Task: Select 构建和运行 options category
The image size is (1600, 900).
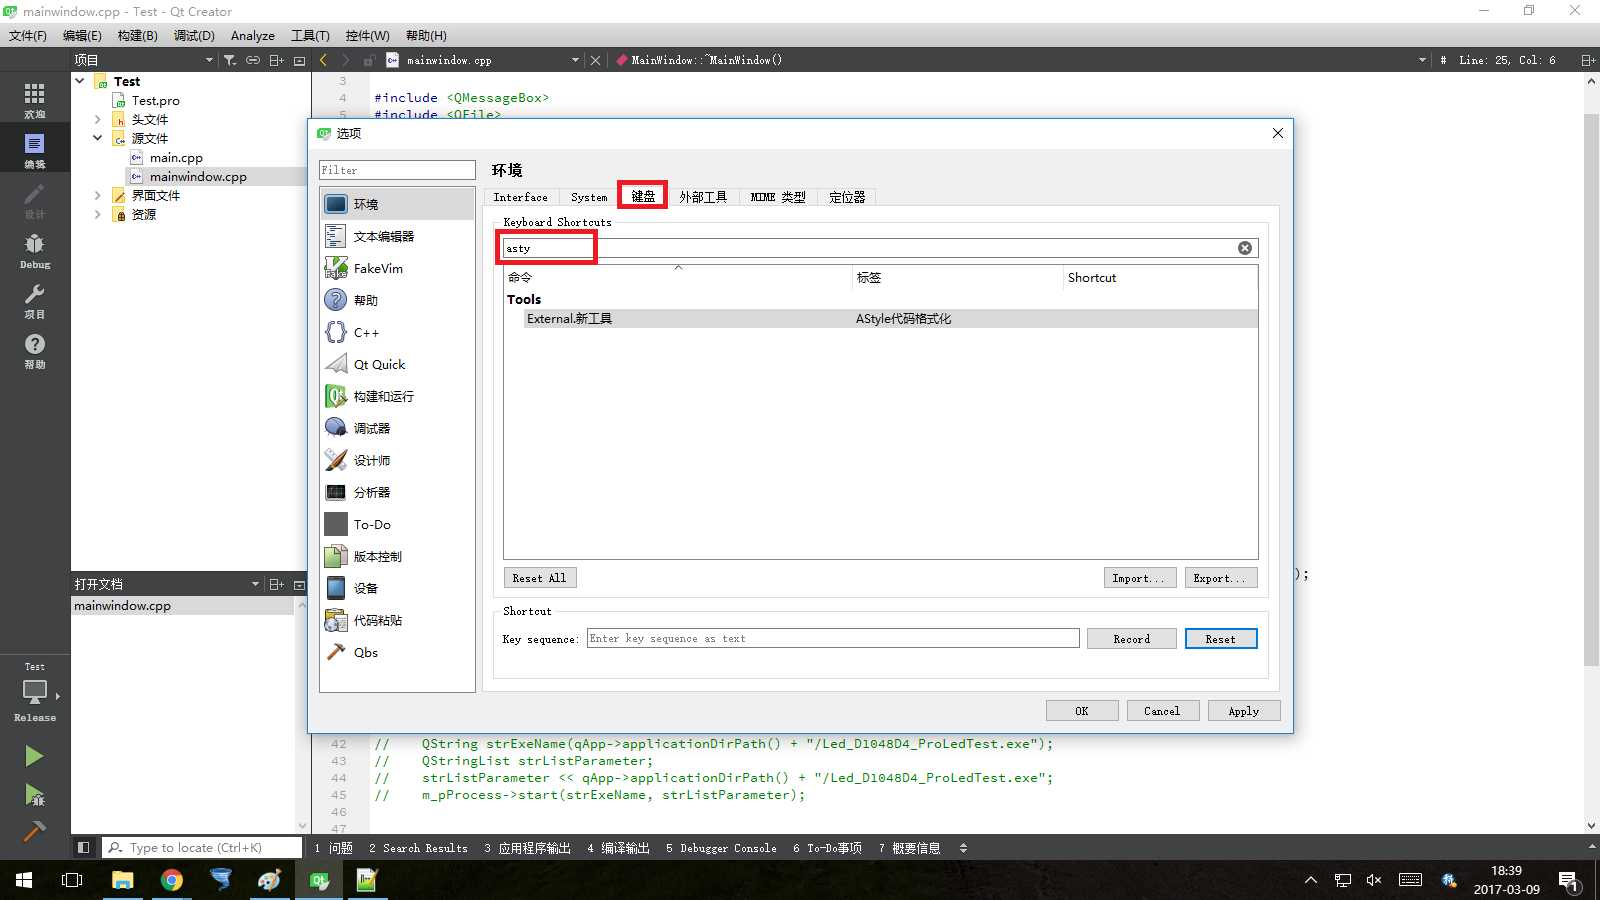Action: point(397,396)
